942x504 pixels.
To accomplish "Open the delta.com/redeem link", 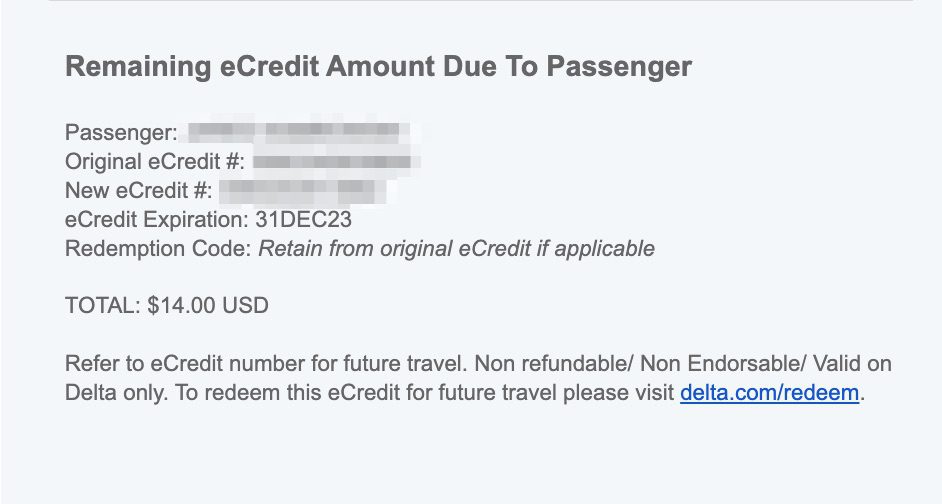I will [770, 393].
